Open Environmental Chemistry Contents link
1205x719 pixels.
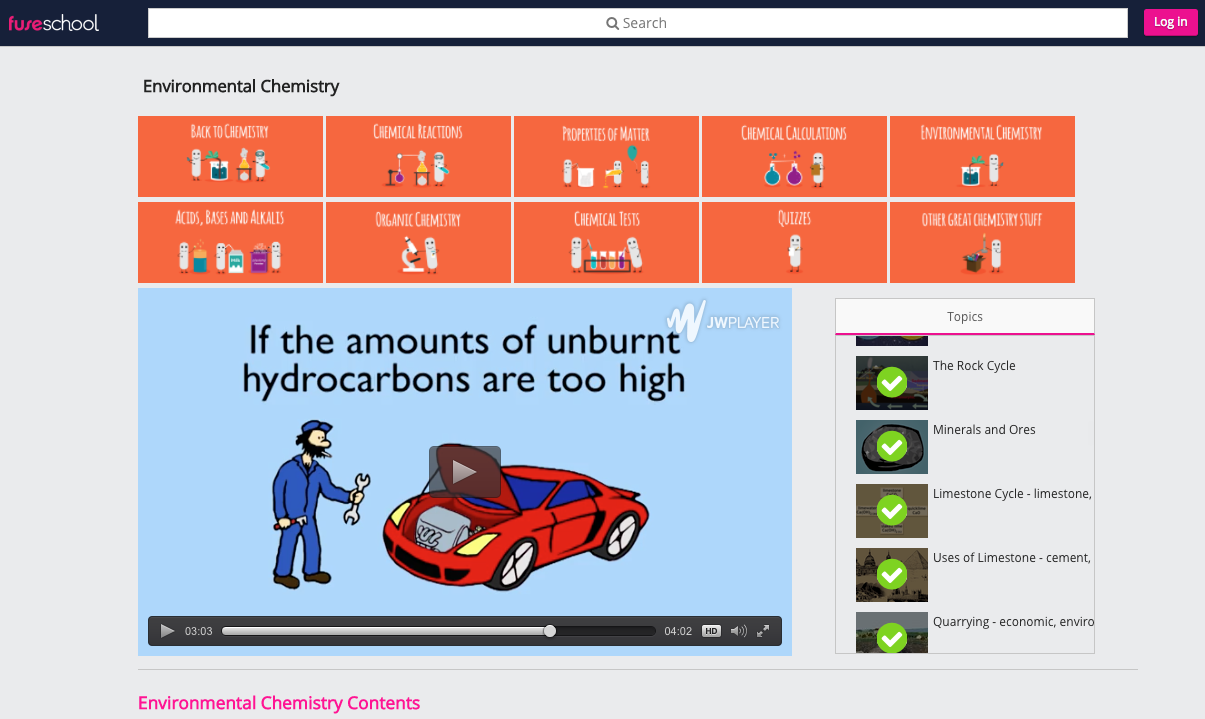(279, 703)
